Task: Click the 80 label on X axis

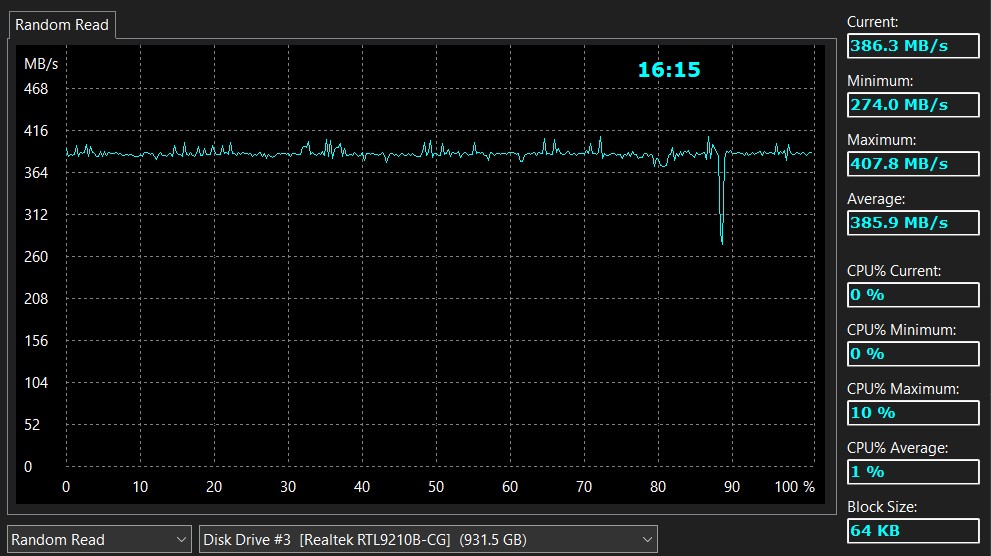Action: click(x=658, y=487)
